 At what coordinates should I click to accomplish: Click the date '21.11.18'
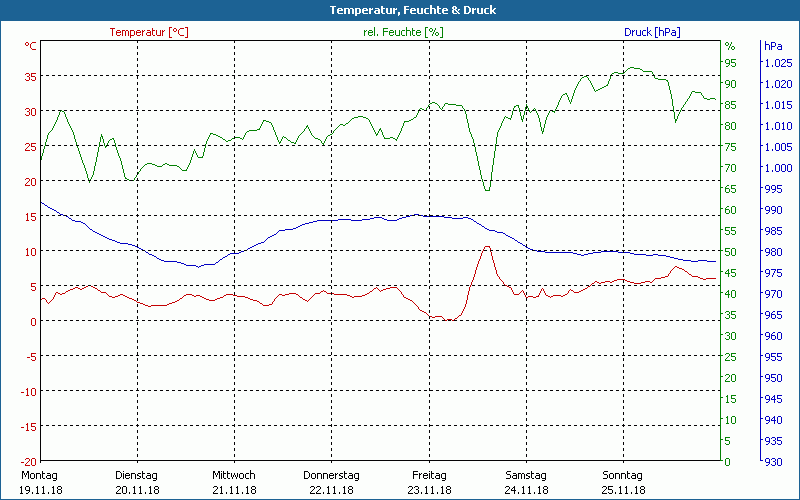234,490
